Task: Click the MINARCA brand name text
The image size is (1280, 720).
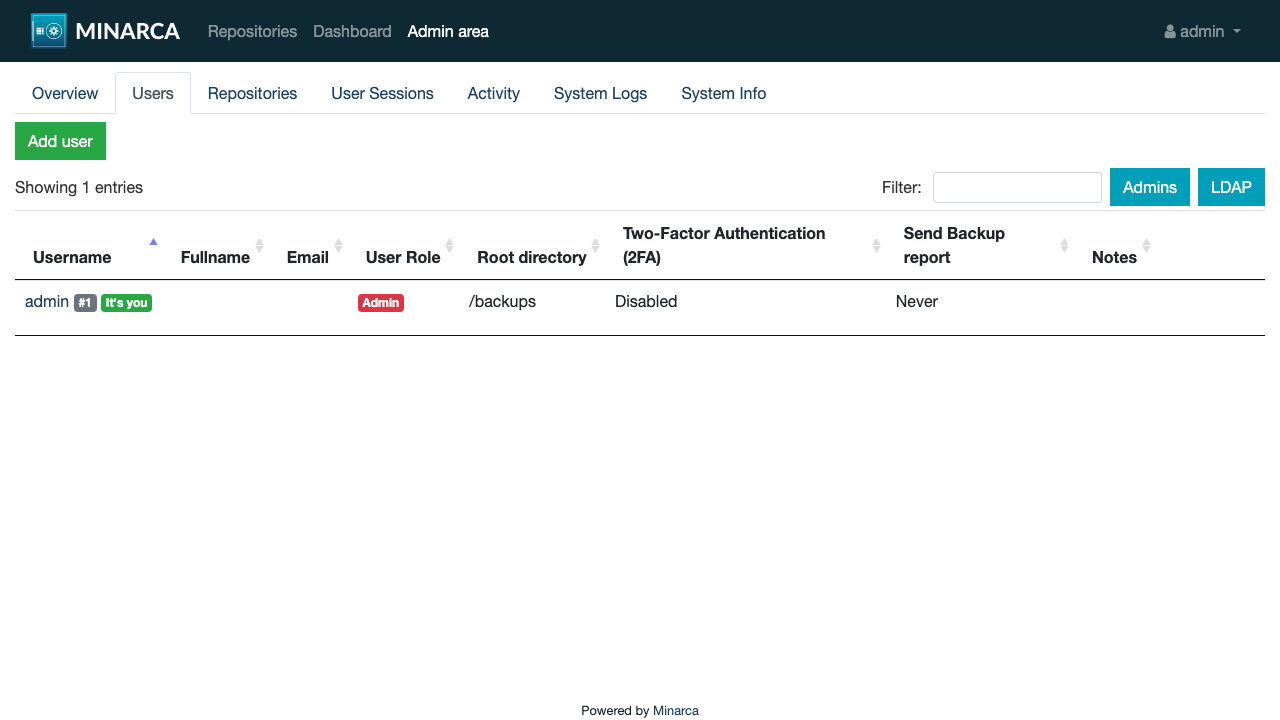Action: pos(127,31)
